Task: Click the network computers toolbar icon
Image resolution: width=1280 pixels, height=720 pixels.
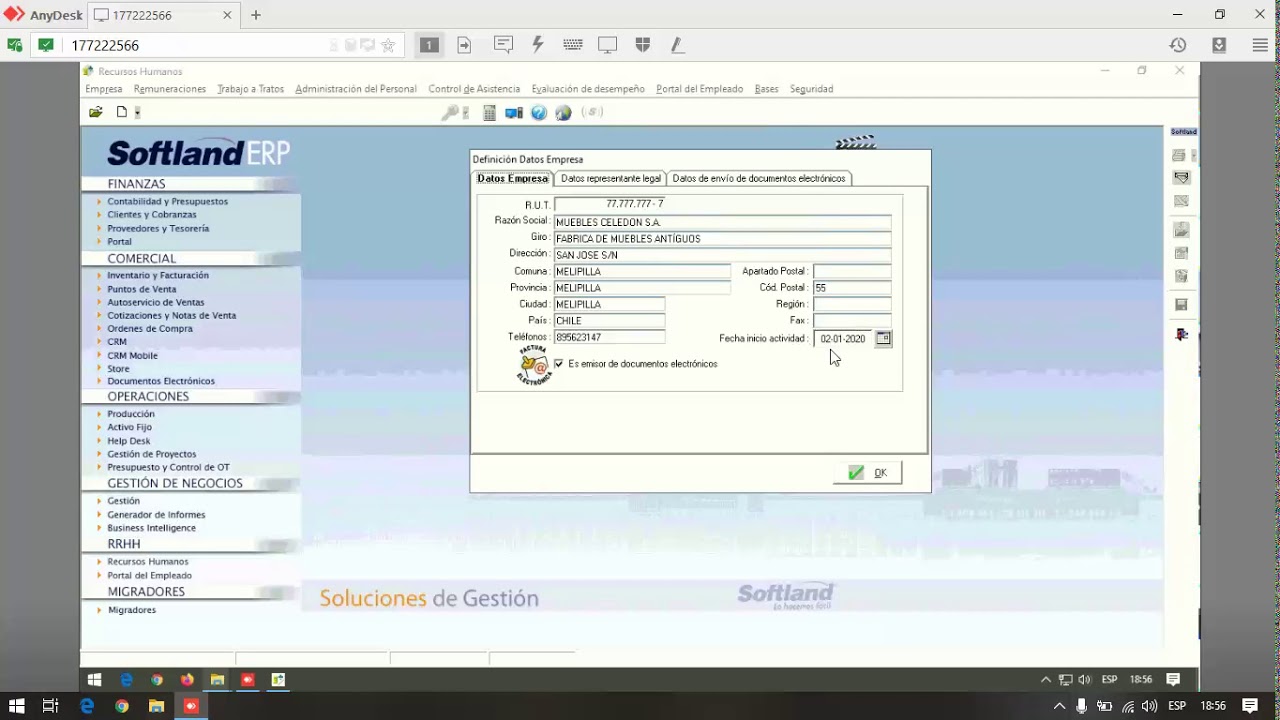Action: pyautogui.click(x=514, y=113)
